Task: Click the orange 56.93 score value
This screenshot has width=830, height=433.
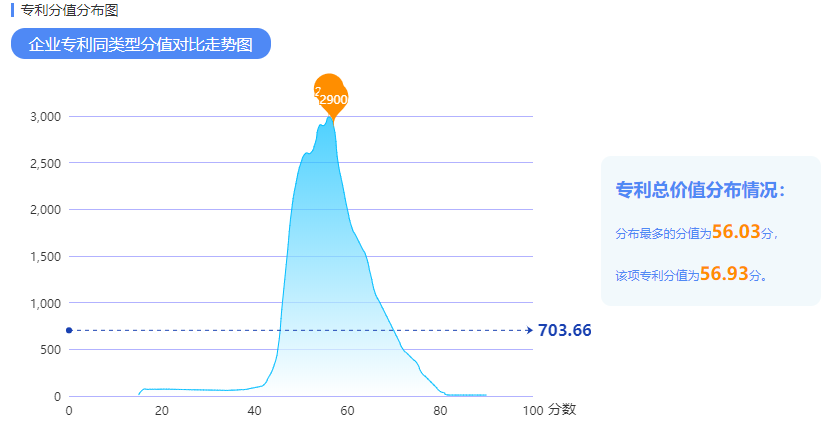Action: click(x=724, y=274)
